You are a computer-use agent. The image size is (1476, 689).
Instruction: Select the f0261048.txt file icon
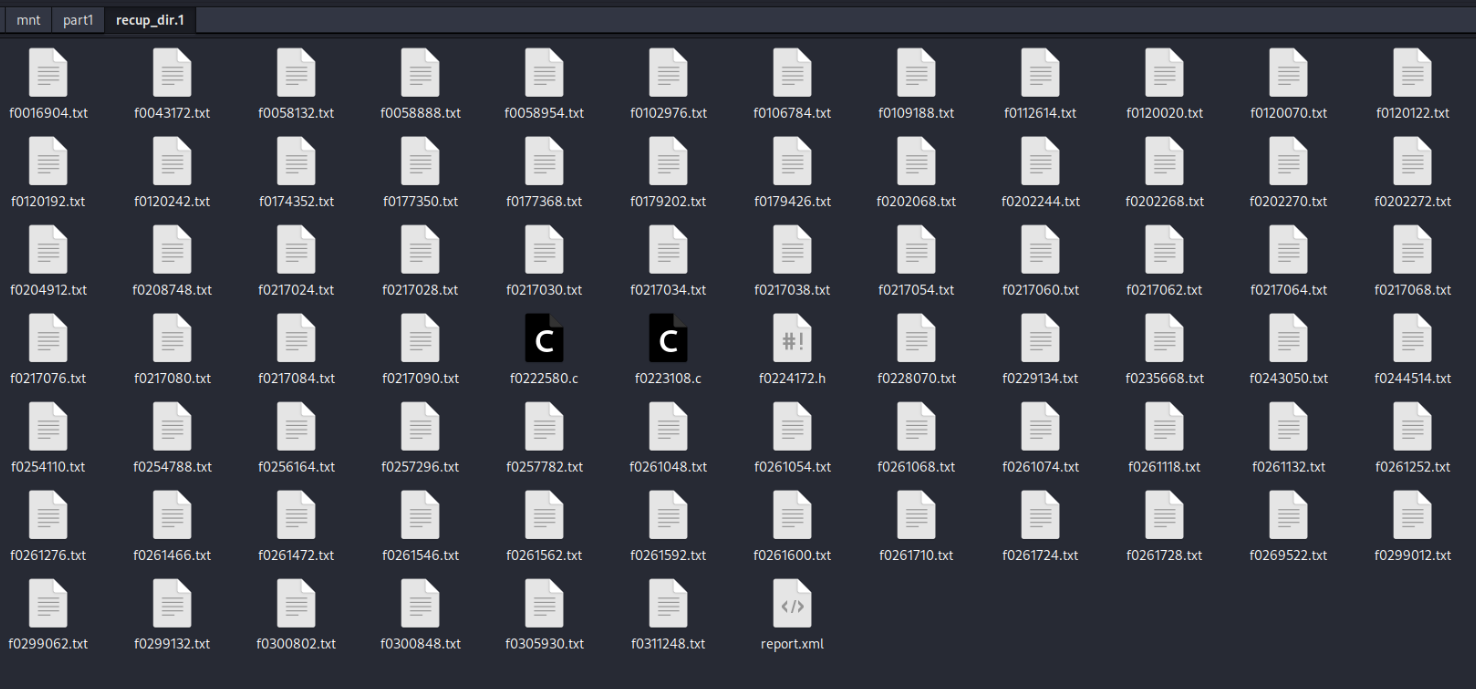pyautogui.click(x=668, y=427)
